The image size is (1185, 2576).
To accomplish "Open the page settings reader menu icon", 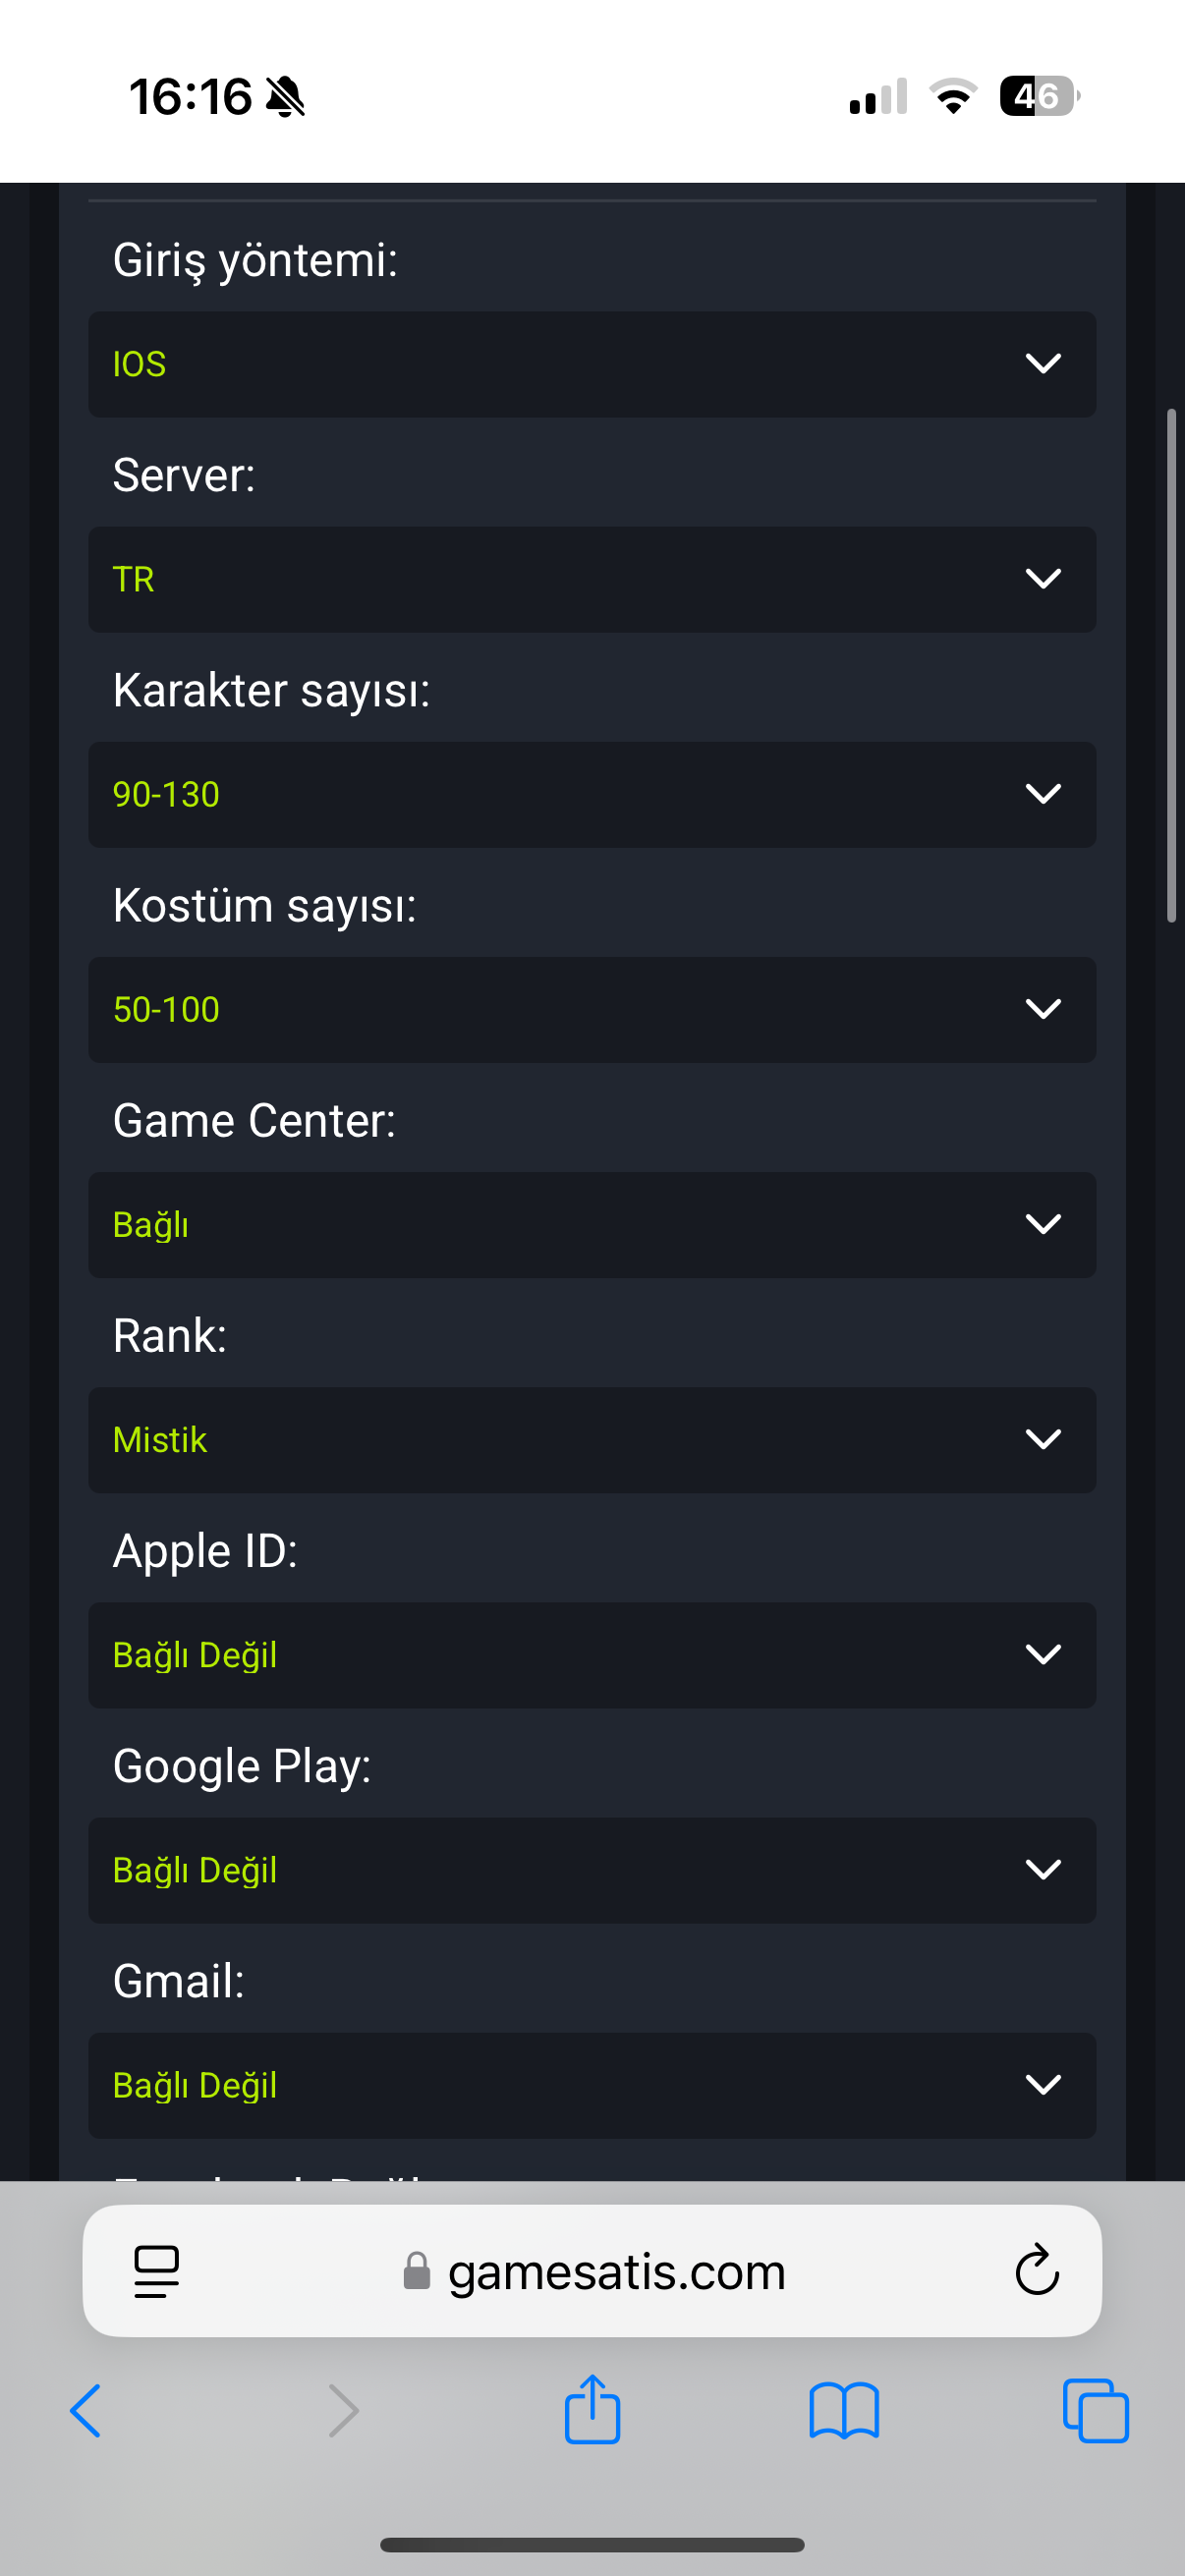I will [156, 2271].
